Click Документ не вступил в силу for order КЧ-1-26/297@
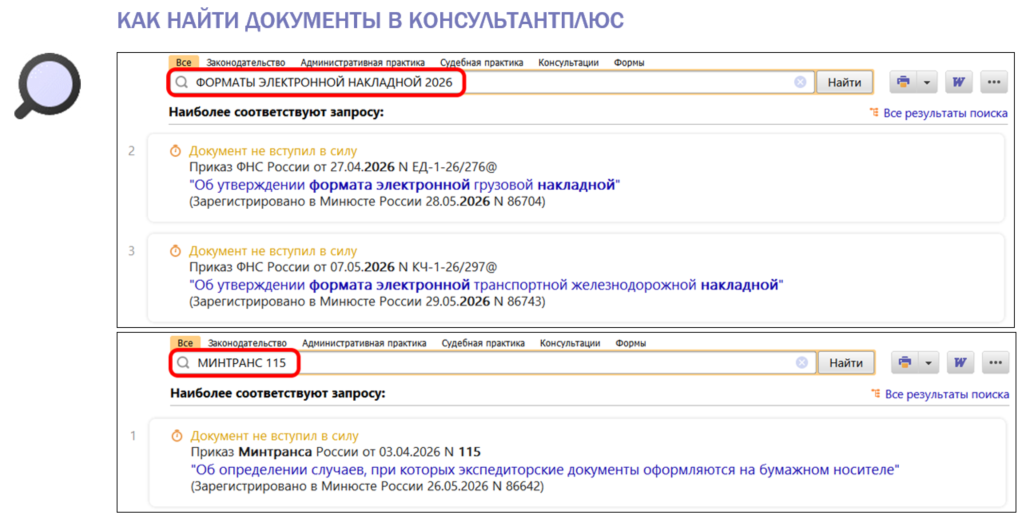 coord(273,251)
